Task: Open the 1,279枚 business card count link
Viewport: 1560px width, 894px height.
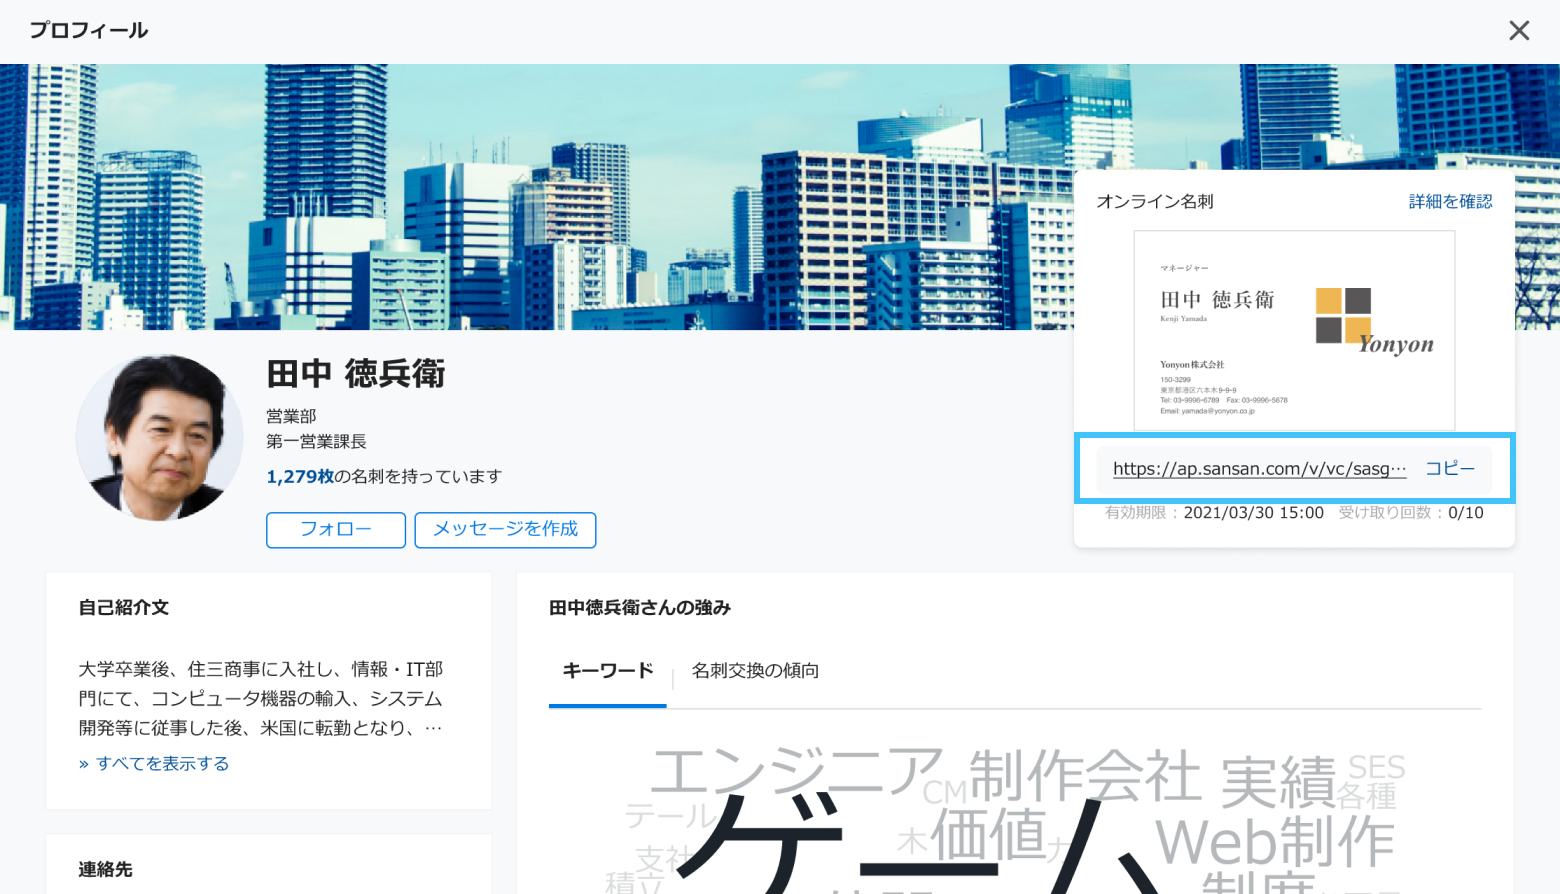Action: (300, 477)
